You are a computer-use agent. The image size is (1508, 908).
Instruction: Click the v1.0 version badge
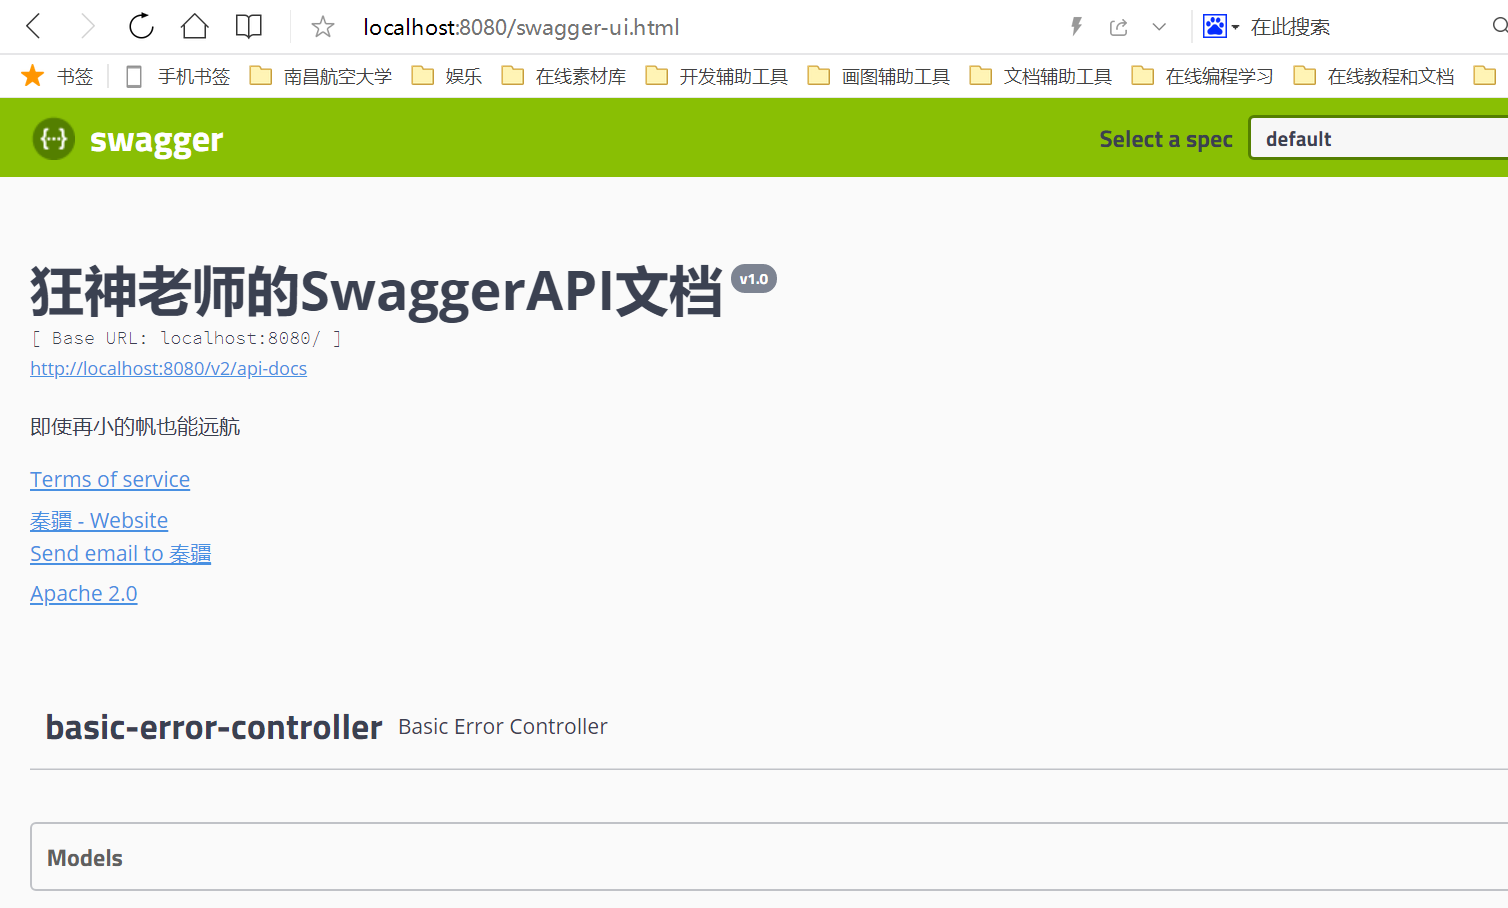point(754,279)
